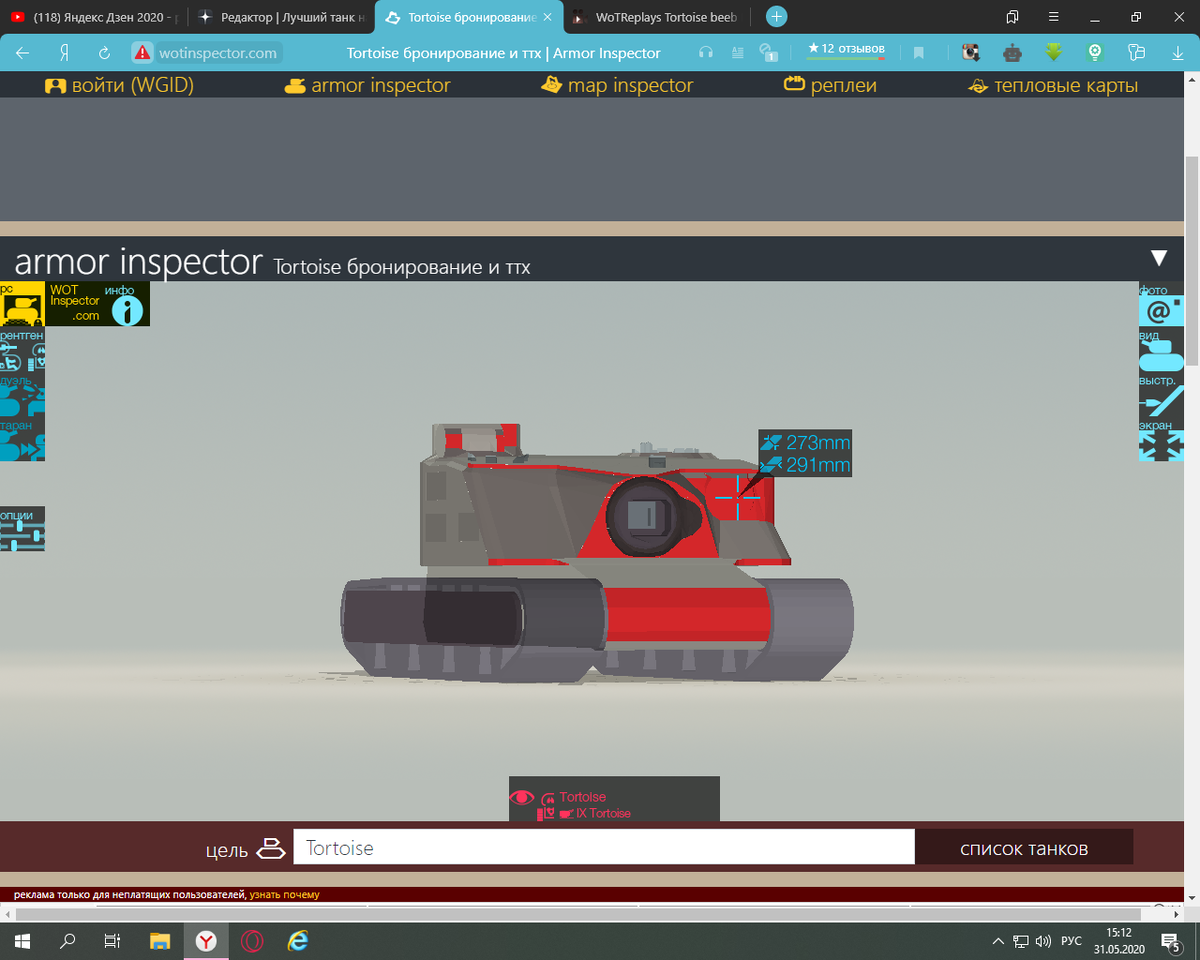Switch the РУС input language

click(x=1071, y=941)
